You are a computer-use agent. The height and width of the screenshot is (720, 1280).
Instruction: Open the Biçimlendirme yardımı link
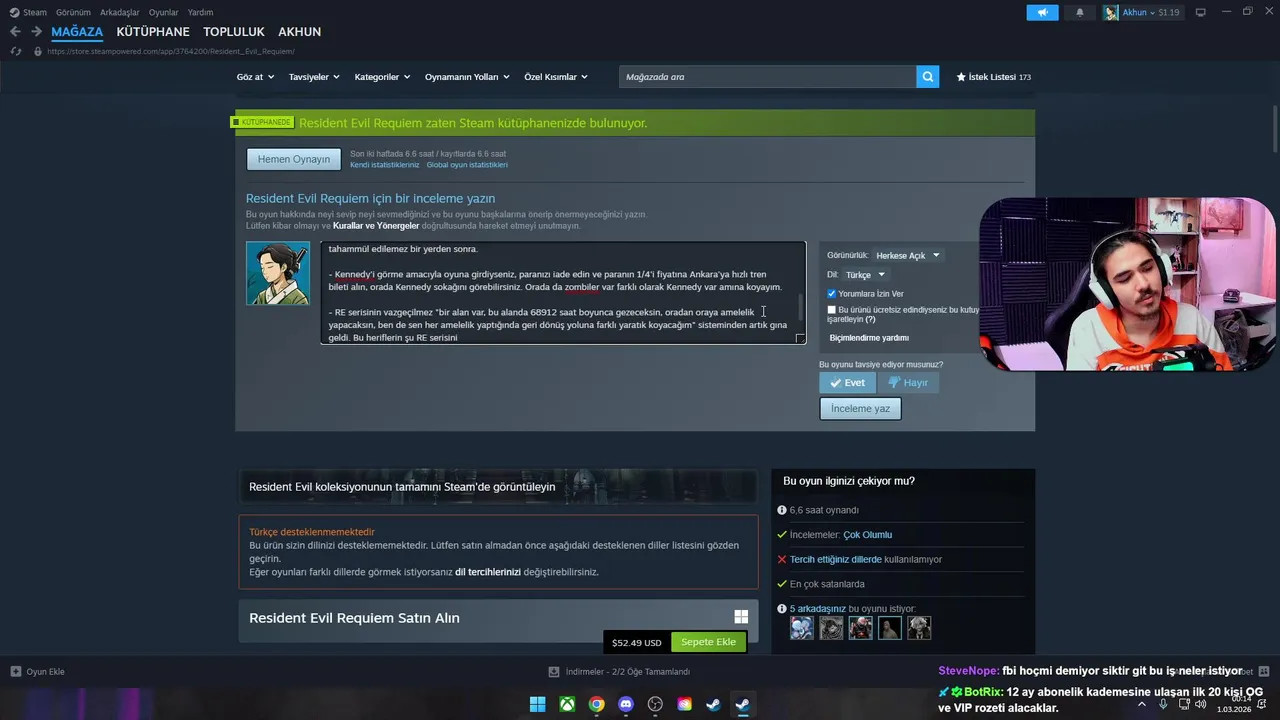[869, 338]
